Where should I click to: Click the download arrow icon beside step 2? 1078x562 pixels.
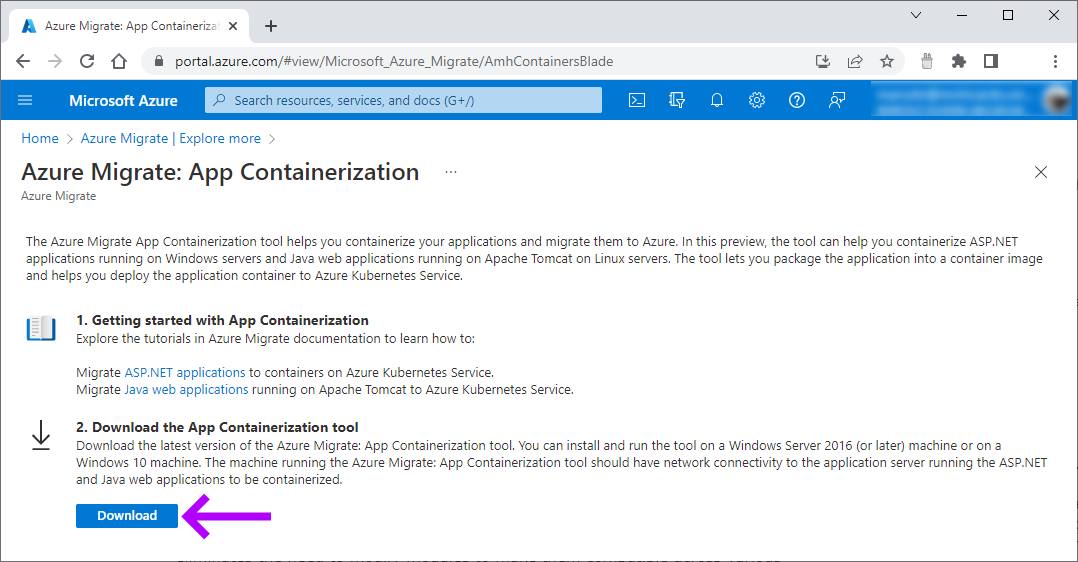click(41, 435)
